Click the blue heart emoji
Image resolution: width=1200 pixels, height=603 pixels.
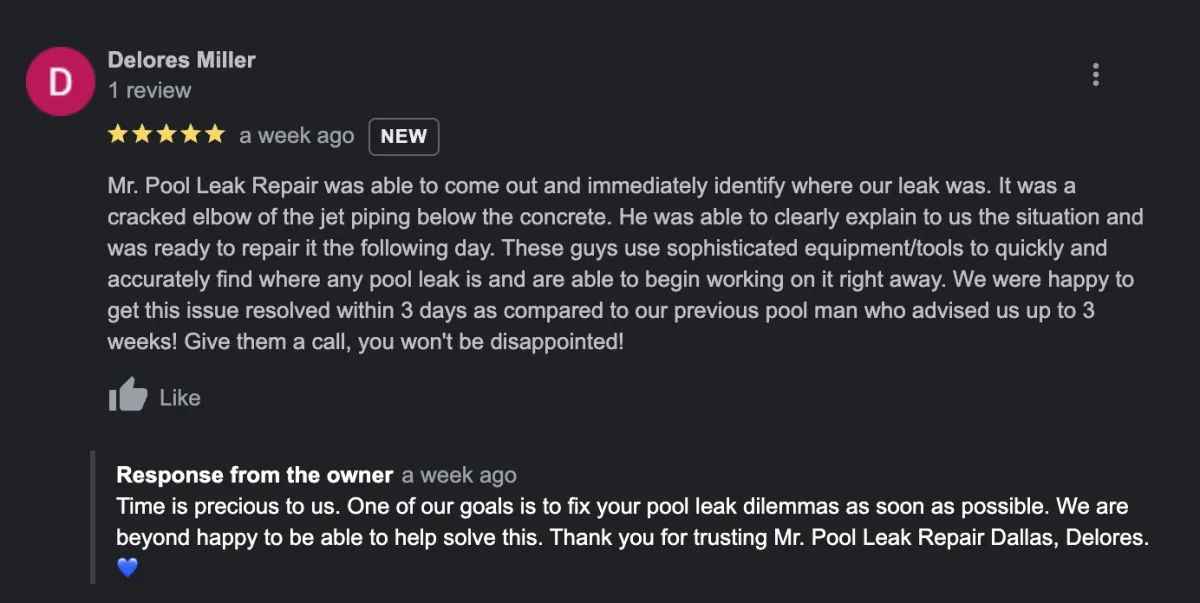[127, 568]
